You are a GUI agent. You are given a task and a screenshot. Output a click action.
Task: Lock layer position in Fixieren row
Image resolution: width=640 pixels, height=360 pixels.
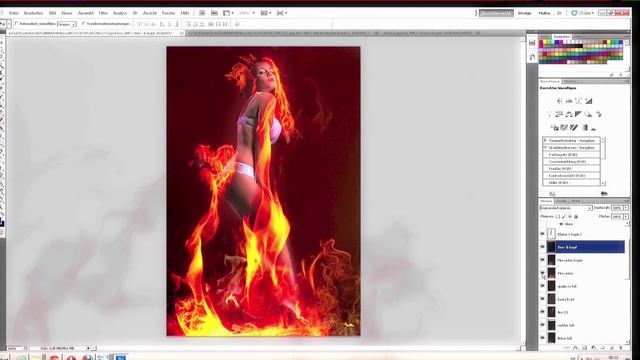(x=570, y=216)
